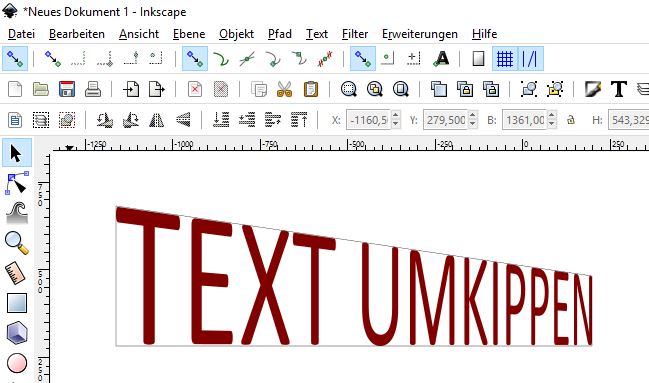Toggle snap to text baseline
This screenshot has width=649, height=383.
[441, 59]
